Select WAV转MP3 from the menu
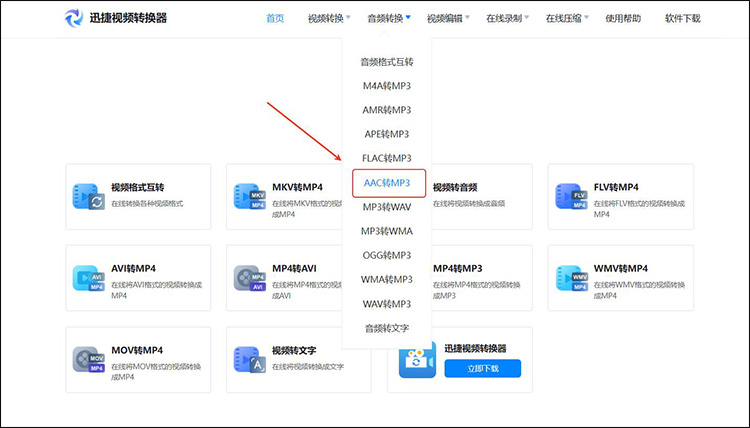 click(x=386, y=304)
